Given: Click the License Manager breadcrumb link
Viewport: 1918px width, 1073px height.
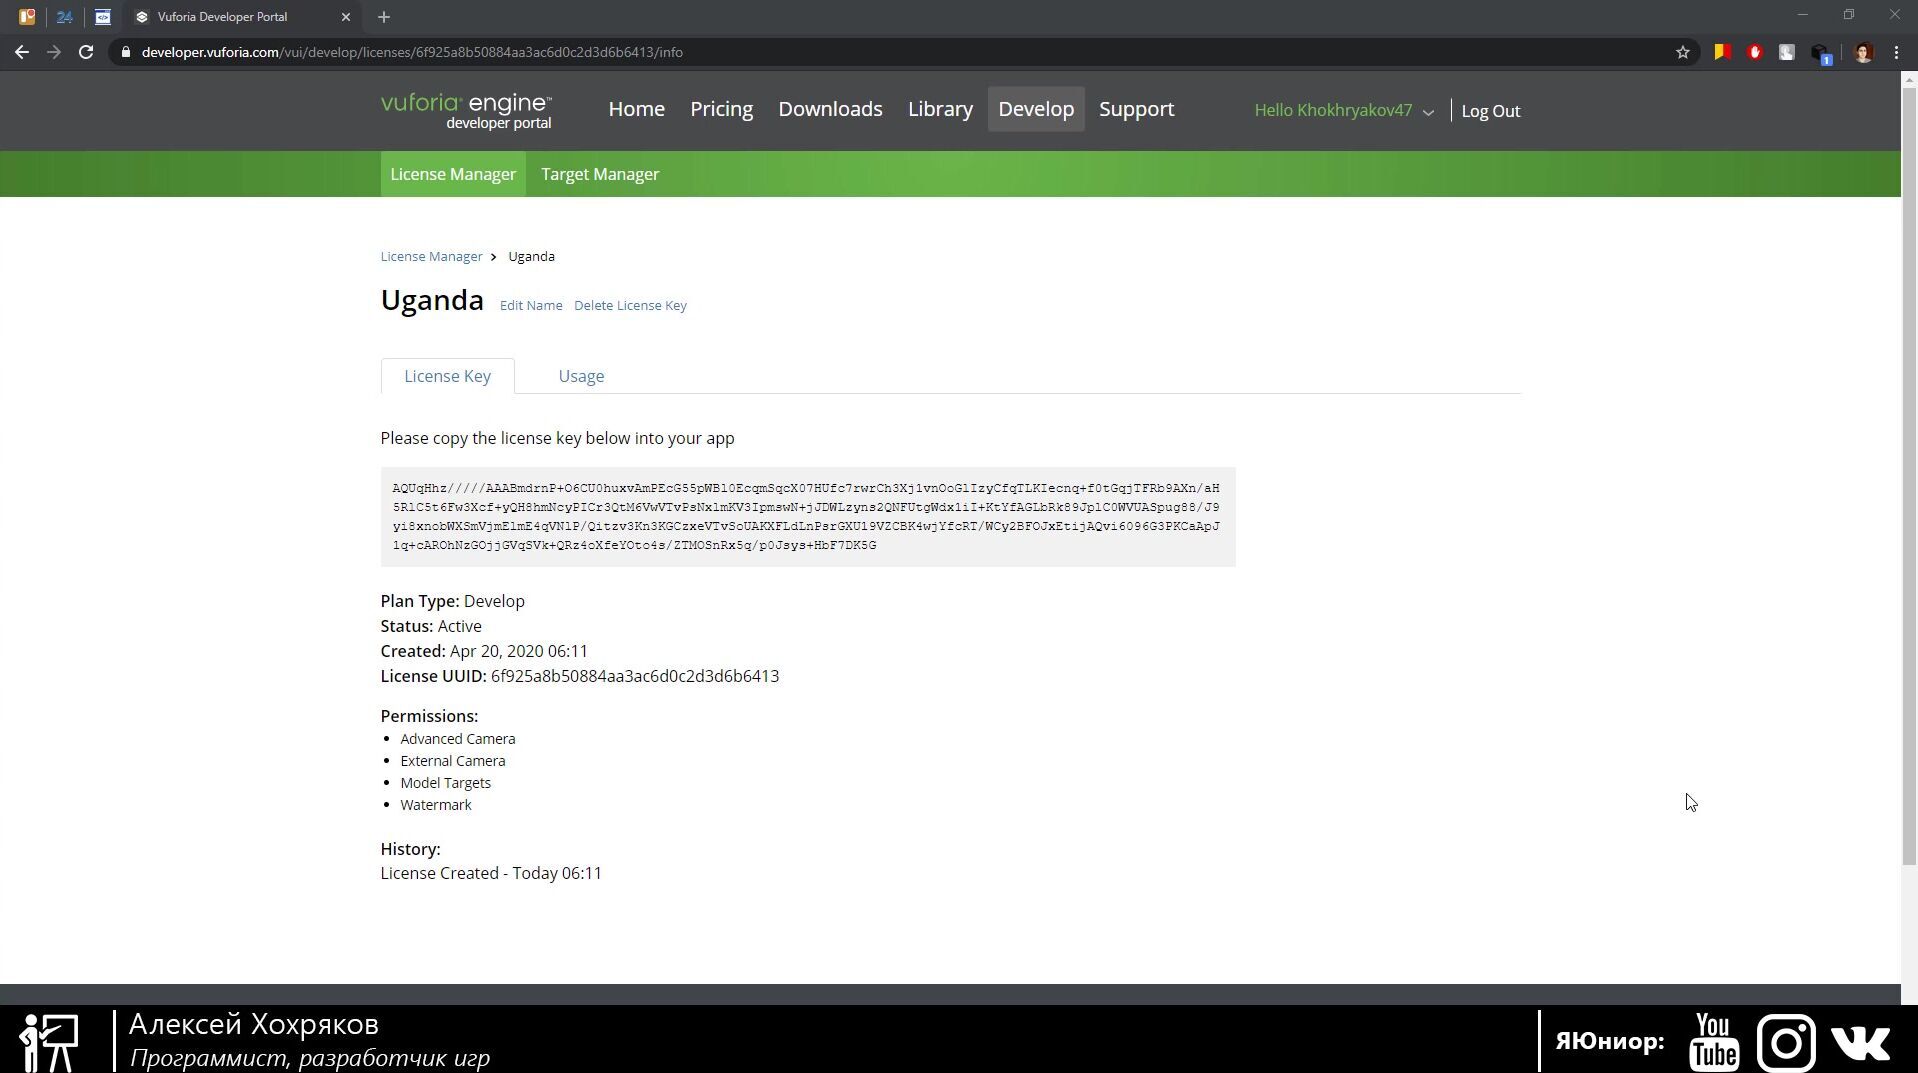Looking at the screenshot, I should (431, 257).
